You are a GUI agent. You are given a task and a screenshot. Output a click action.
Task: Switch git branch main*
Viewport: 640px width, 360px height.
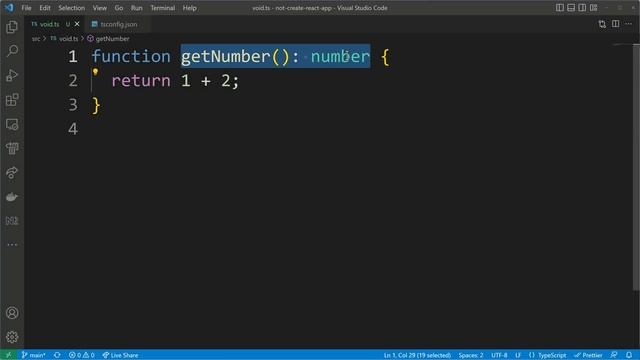[33, 355]
